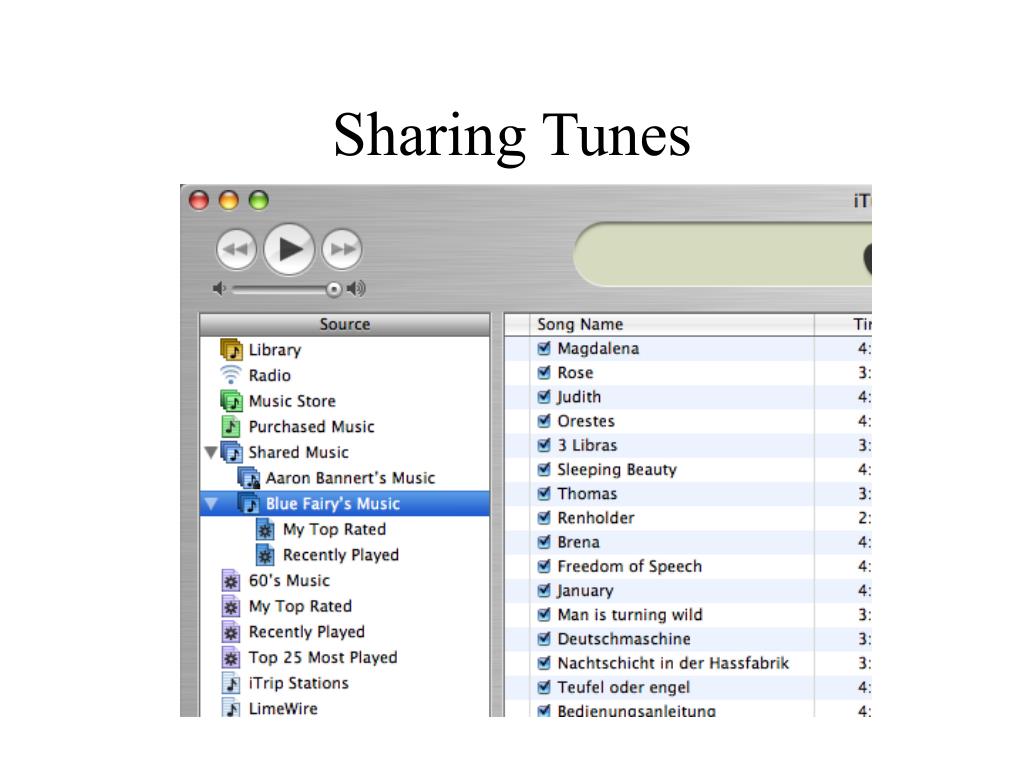Screen dimensions: 1024x768
Task: Click the Music Store icon
Action: tap(231, 400)
